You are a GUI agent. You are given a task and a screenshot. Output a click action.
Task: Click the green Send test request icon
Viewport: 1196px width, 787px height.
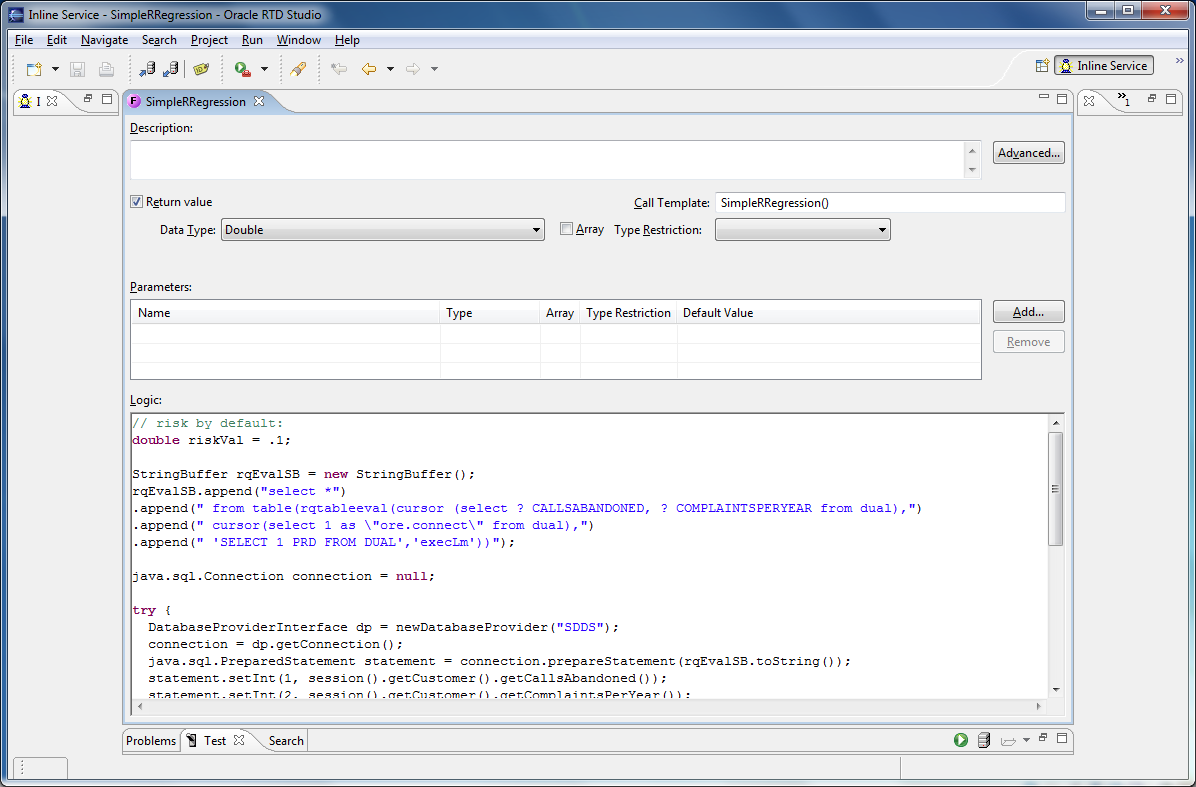pyautogui.click(x=960, y=740)
